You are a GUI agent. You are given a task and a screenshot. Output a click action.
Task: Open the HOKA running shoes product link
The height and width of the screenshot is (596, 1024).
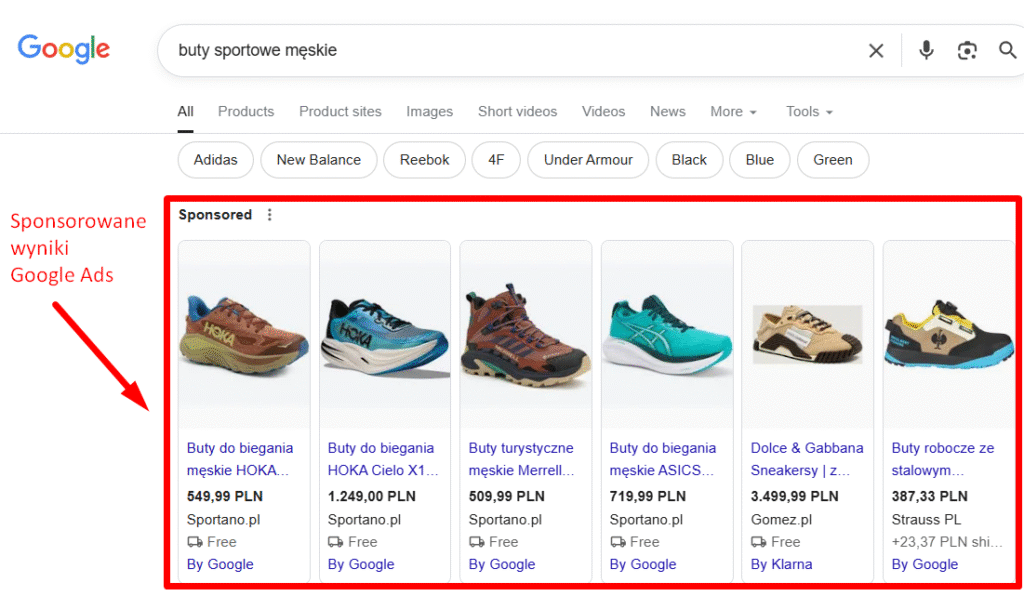pyautogui.click(x=240, y=459)
